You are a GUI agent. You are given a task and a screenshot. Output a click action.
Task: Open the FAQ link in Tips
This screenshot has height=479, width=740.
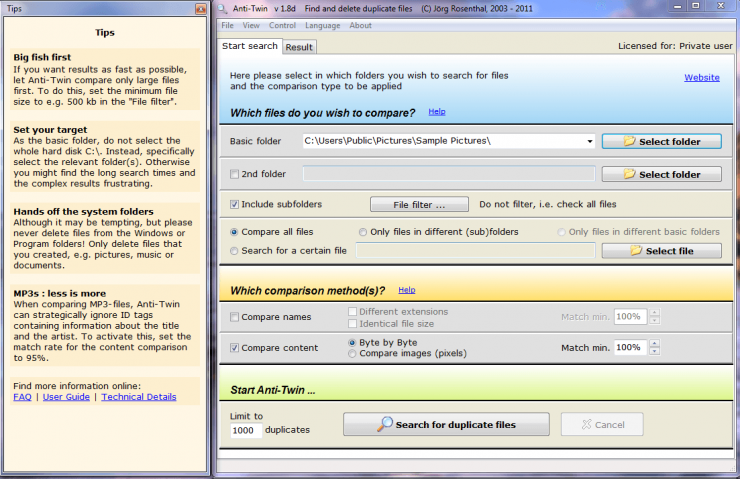(x=22, y=397)
